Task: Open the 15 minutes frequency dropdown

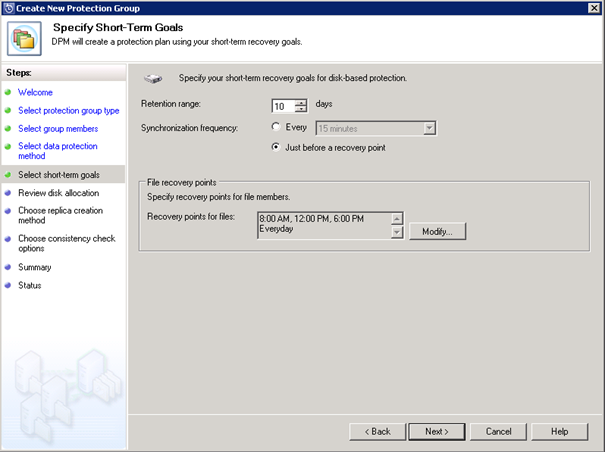Action: [x=429, y=128]
